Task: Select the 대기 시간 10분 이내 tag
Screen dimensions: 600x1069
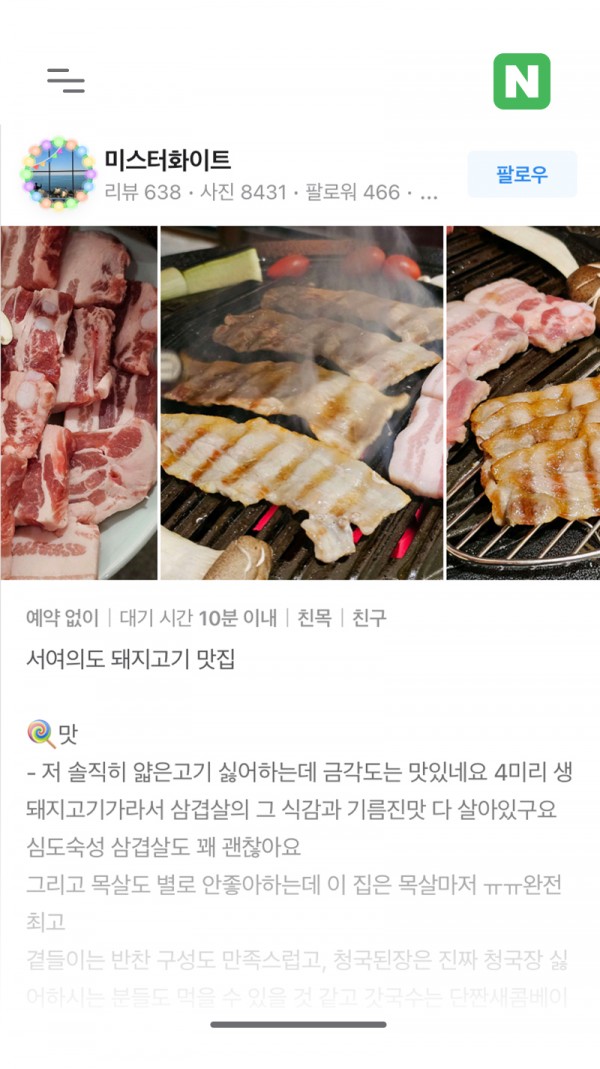Action: [198, 618]
